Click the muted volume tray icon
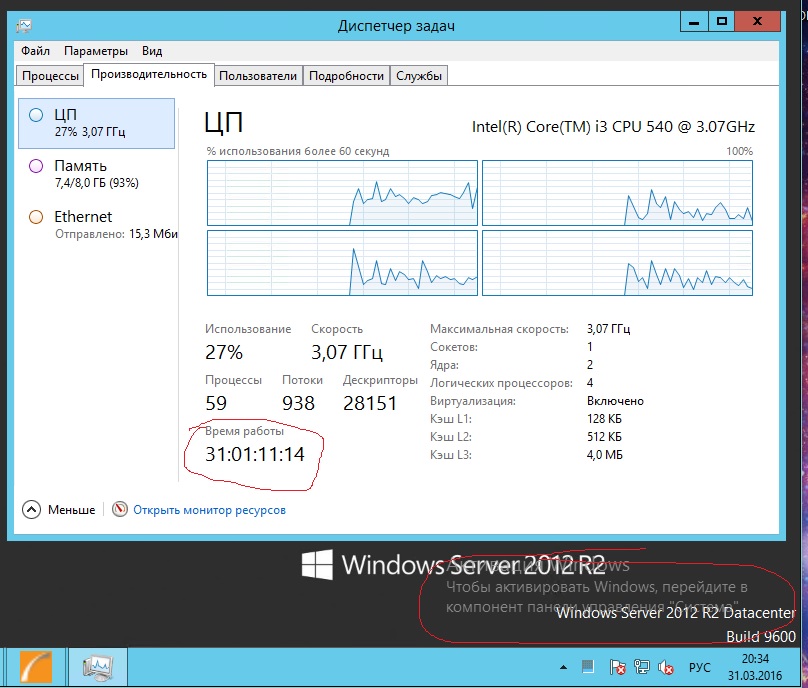 (x=666, y=667)
